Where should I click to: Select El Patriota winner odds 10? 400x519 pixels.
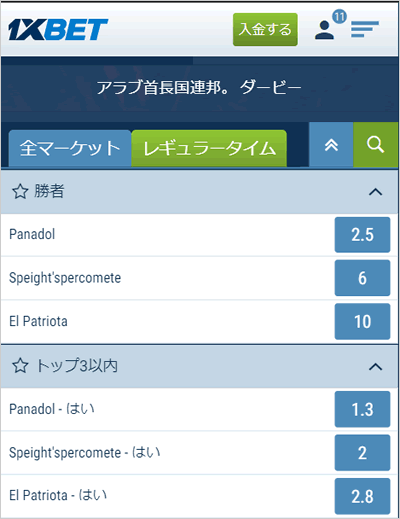pos(362,322)
